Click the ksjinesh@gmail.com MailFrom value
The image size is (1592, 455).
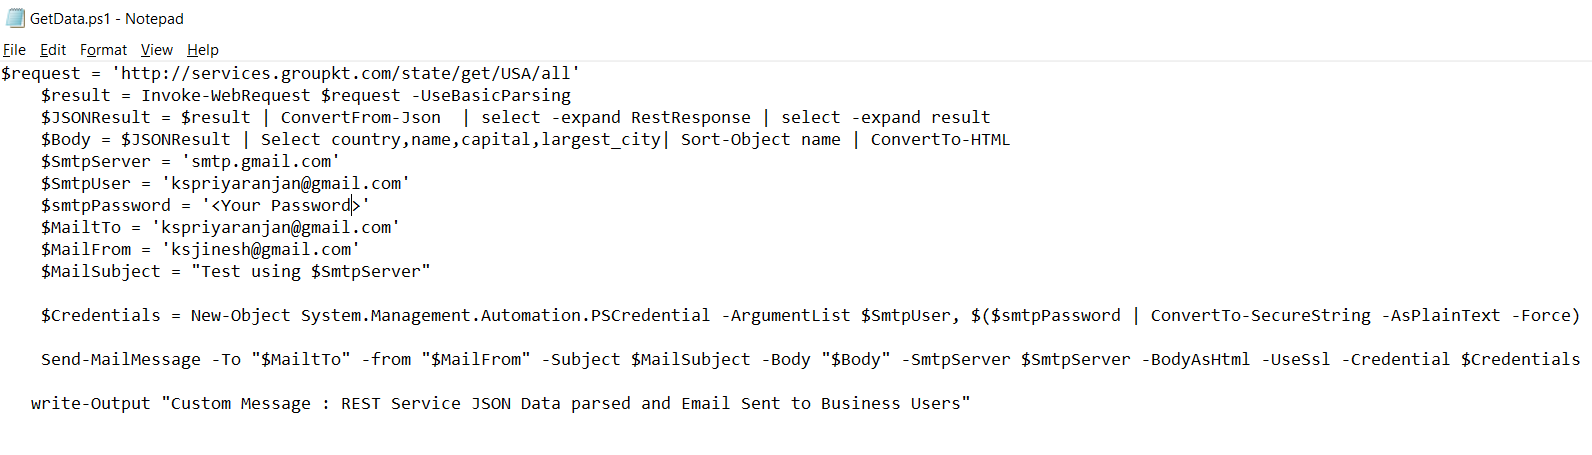261,249
